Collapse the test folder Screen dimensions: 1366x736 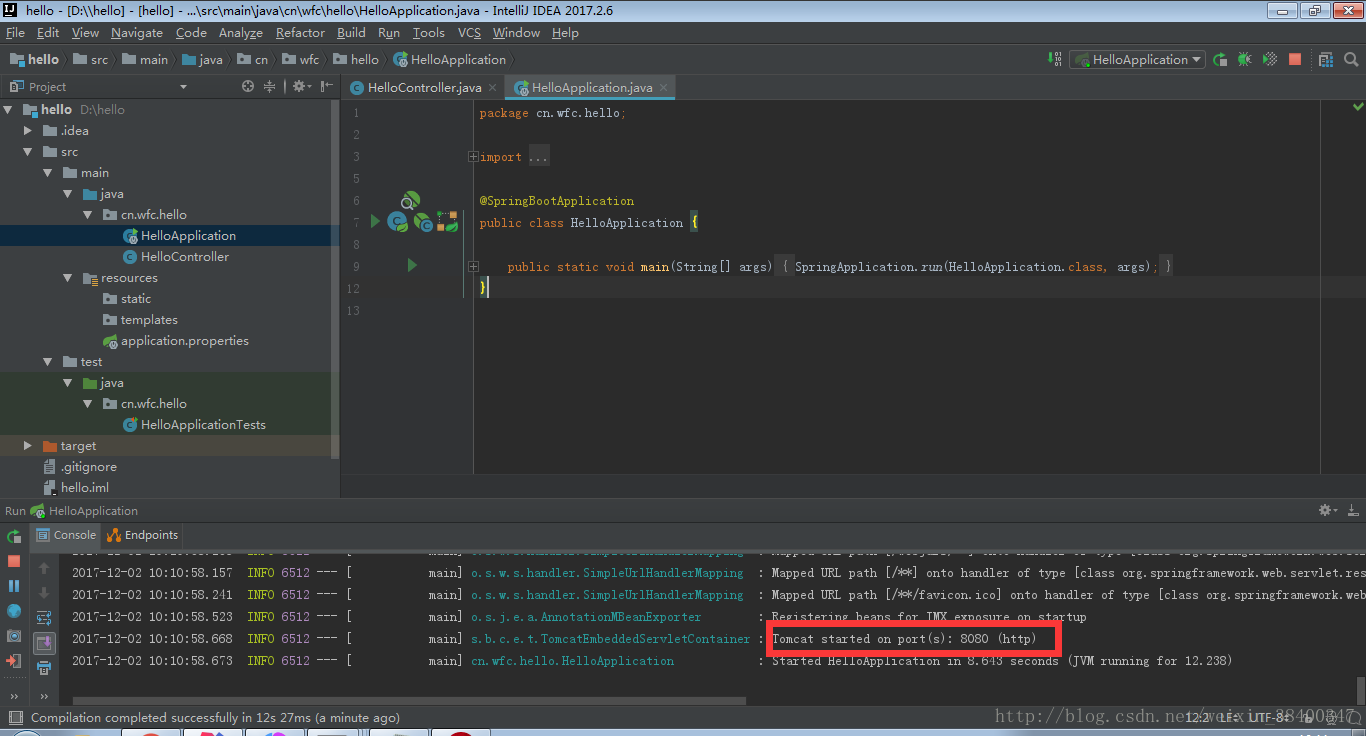[48, 362]
